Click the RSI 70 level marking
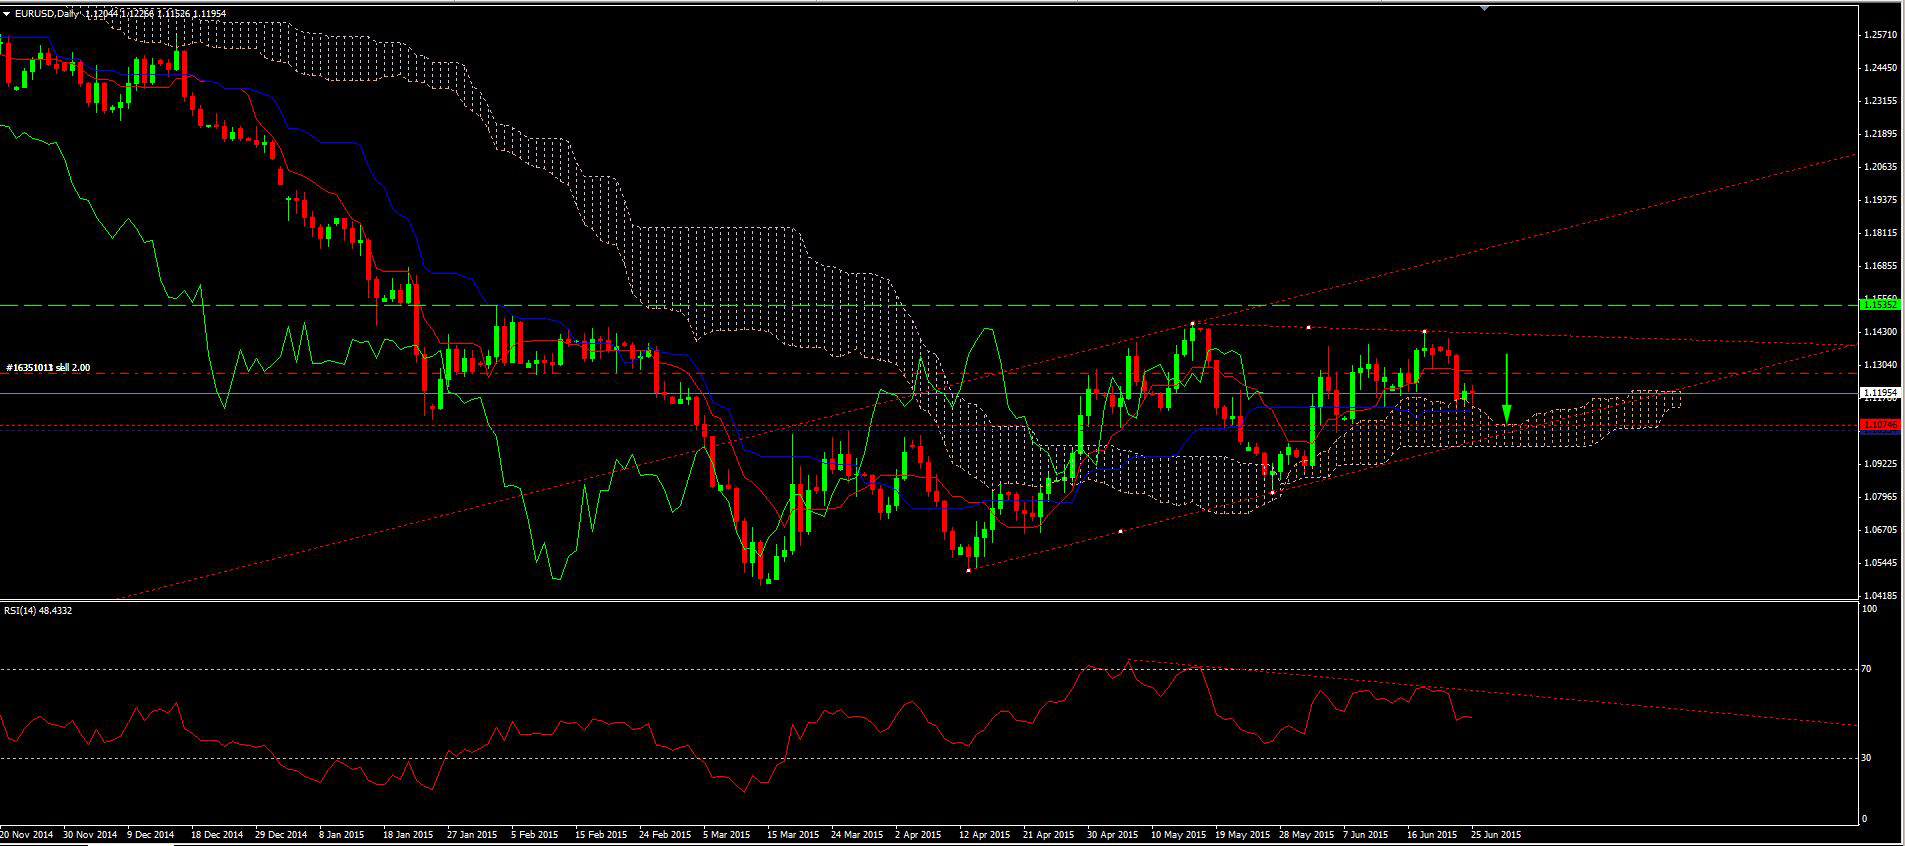The width and height of the screenshot is (1905, 846). [x=1866, y=669]
